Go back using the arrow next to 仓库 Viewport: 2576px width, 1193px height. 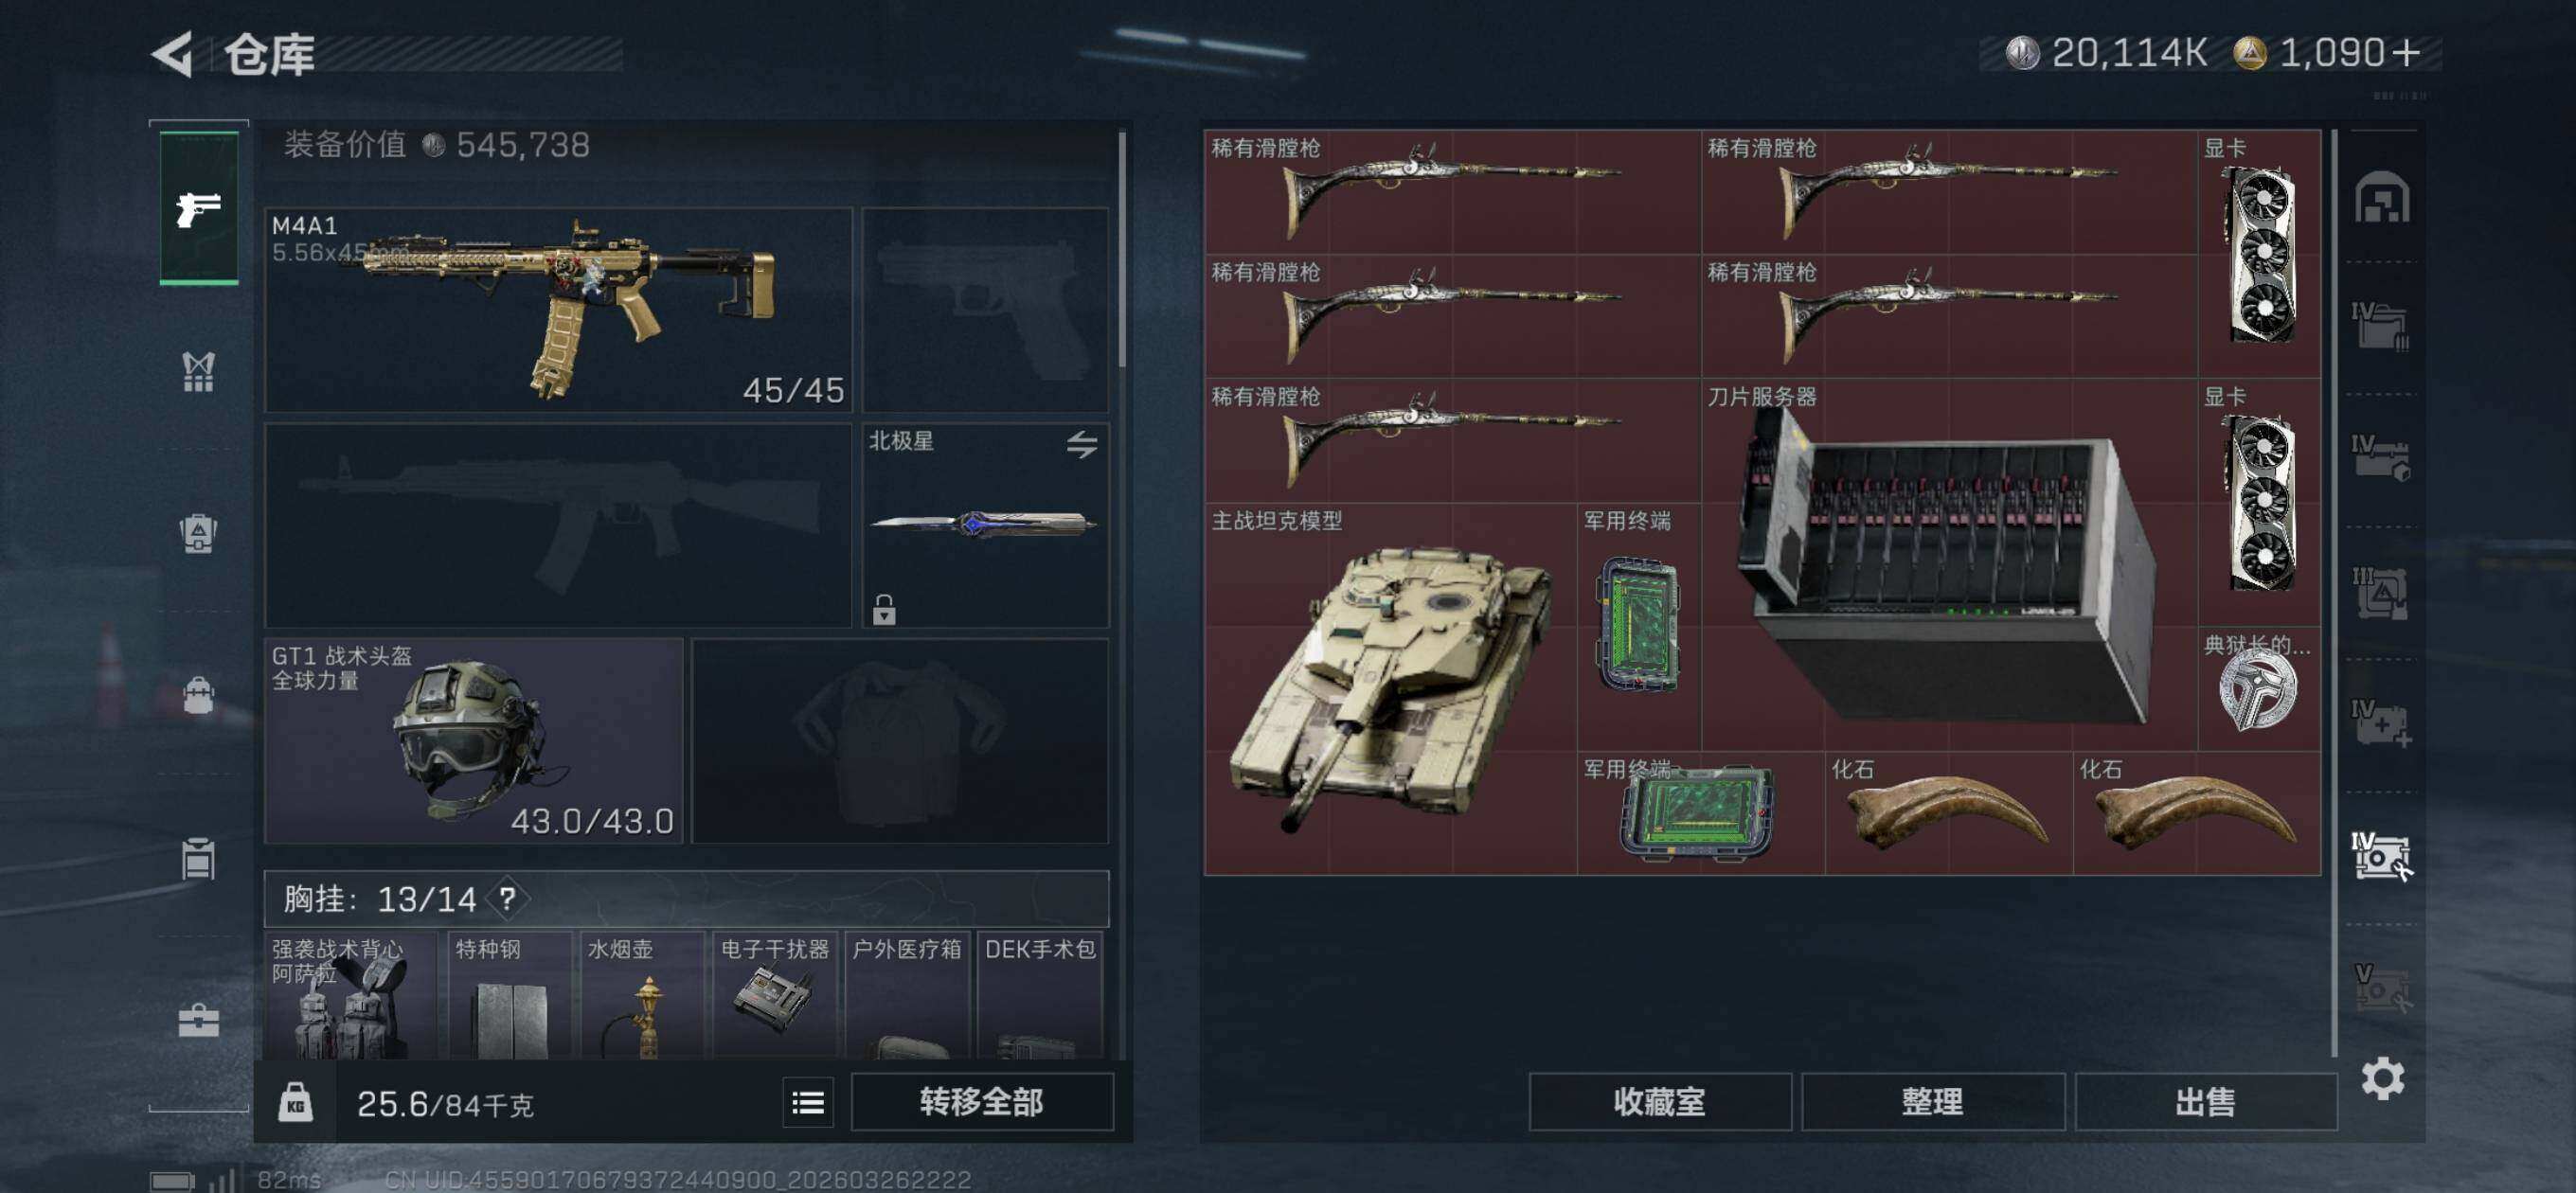pyautogui.click(x=173, y=53)
